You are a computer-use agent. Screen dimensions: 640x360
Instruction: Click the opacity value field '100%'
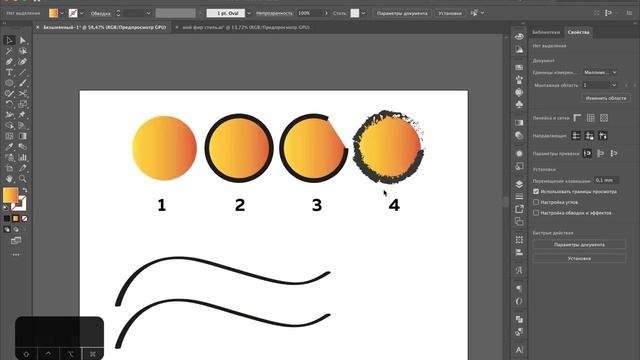[309, 13]
